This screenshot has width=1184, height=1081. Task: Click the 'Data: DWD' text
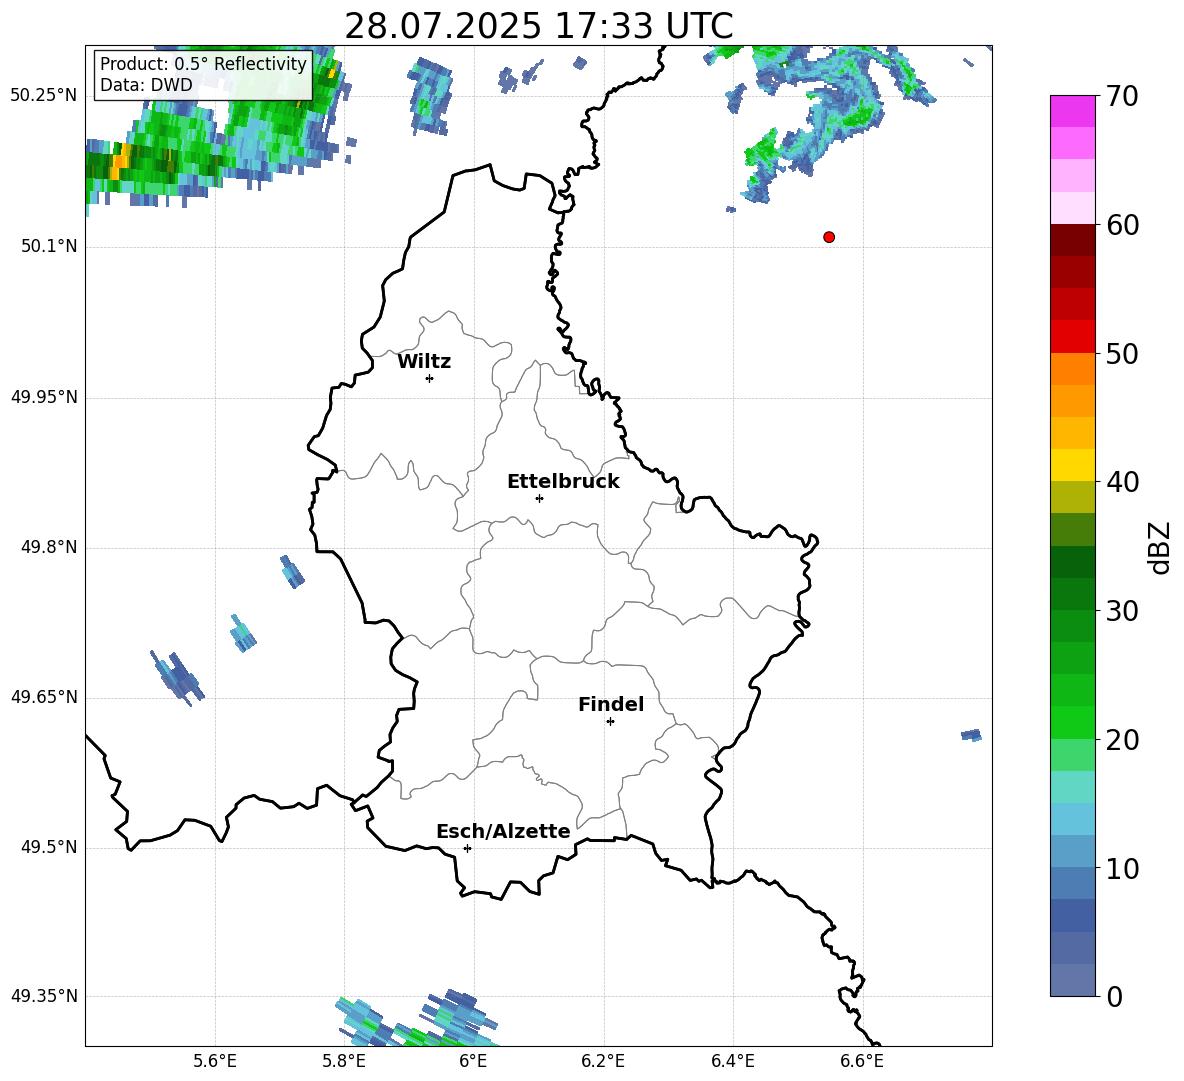click(146, 85)
